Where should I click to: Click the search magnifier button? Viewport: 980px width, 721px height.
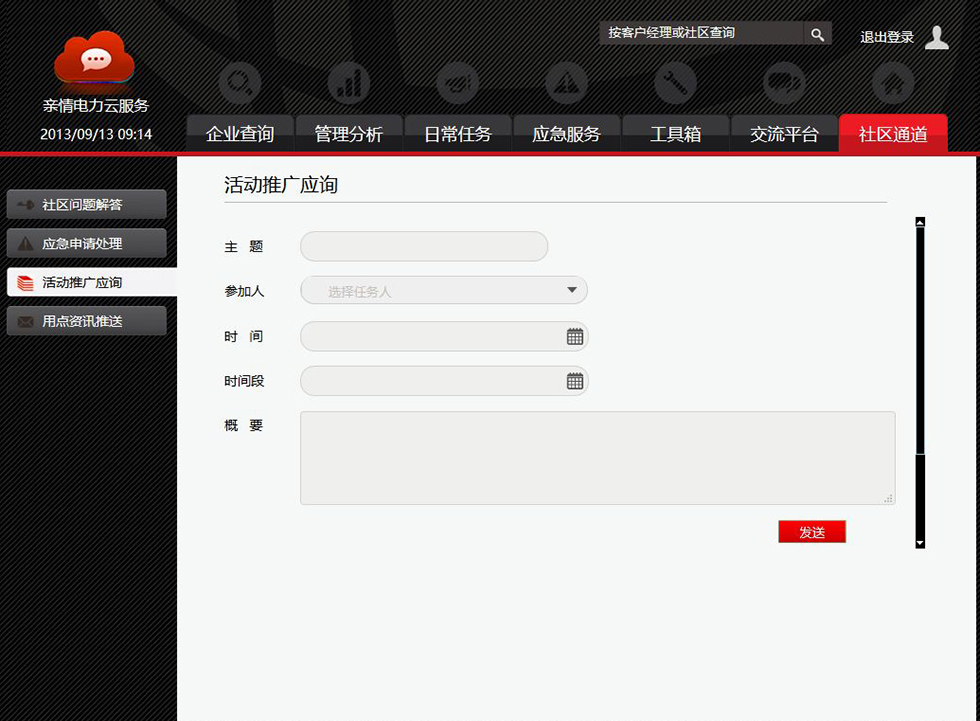(818, 34)
